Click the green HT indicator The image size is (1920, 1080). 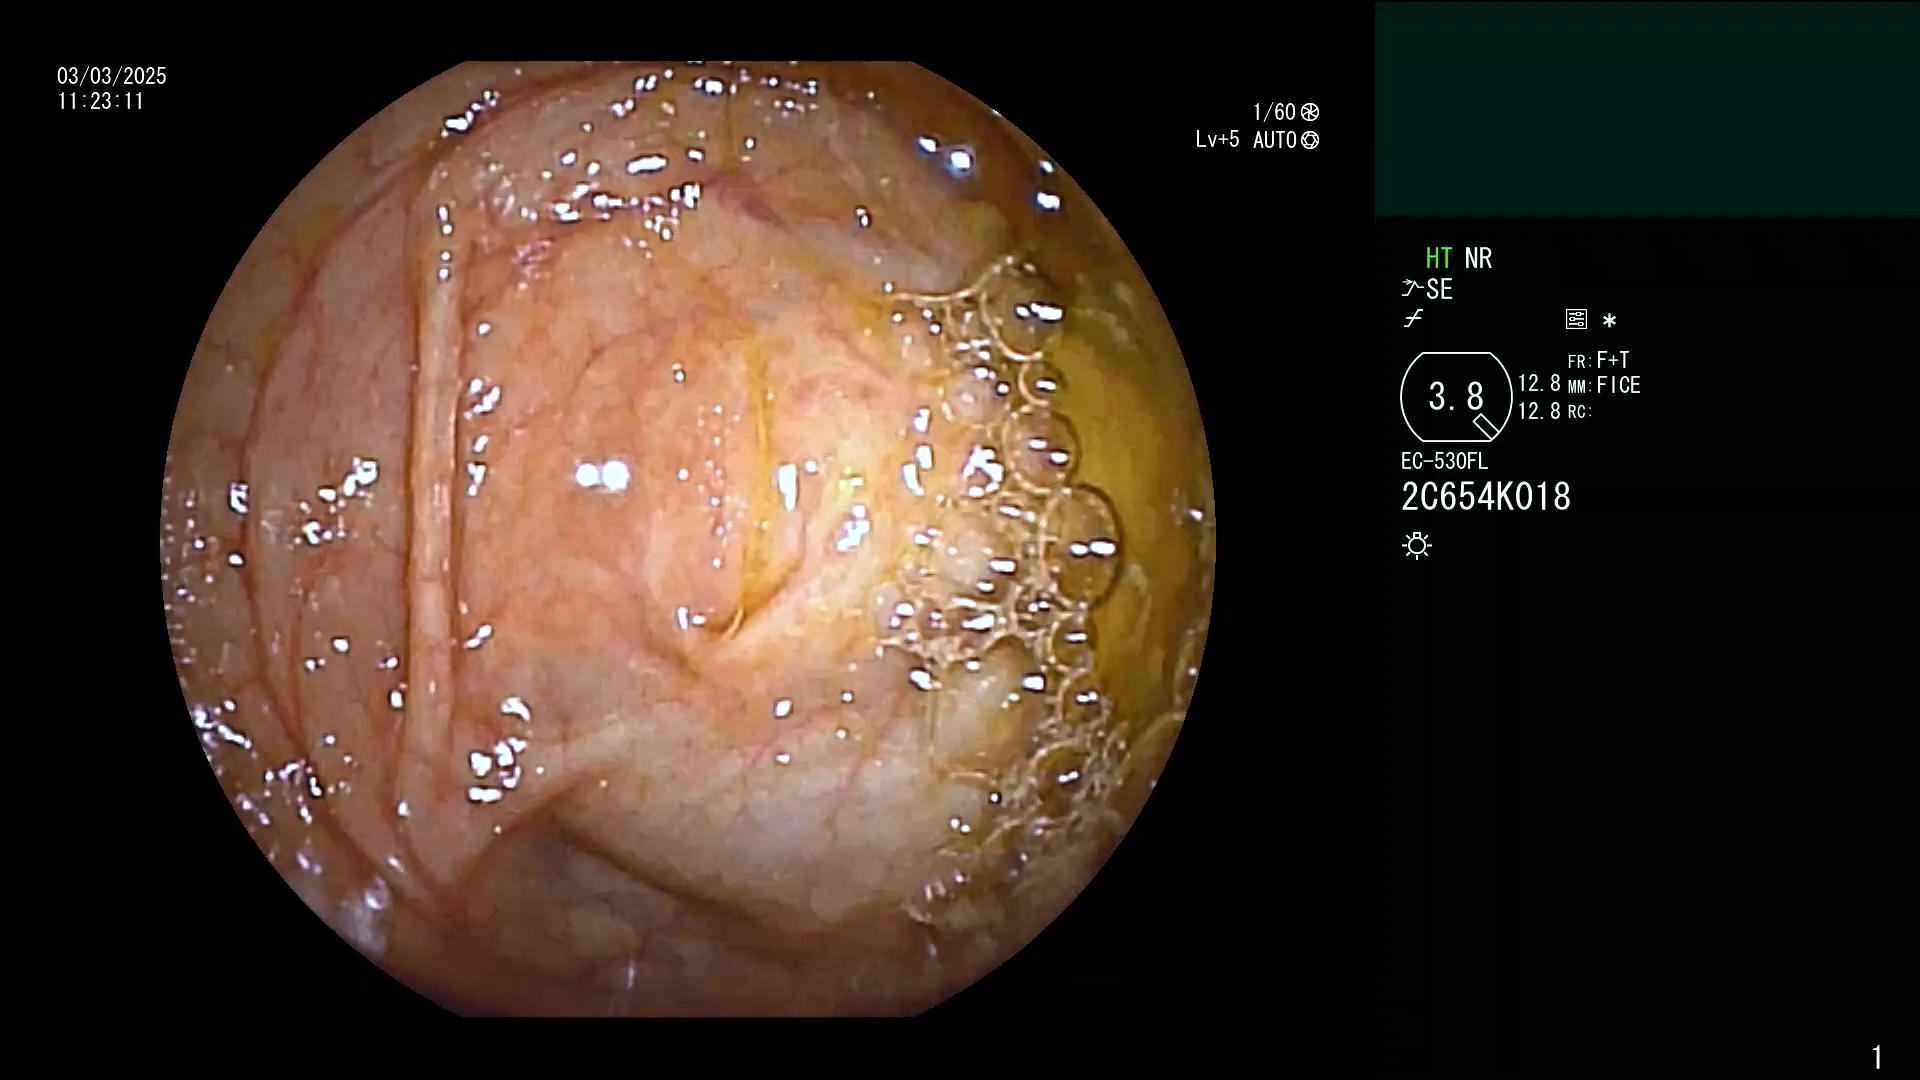point(1438,258)
